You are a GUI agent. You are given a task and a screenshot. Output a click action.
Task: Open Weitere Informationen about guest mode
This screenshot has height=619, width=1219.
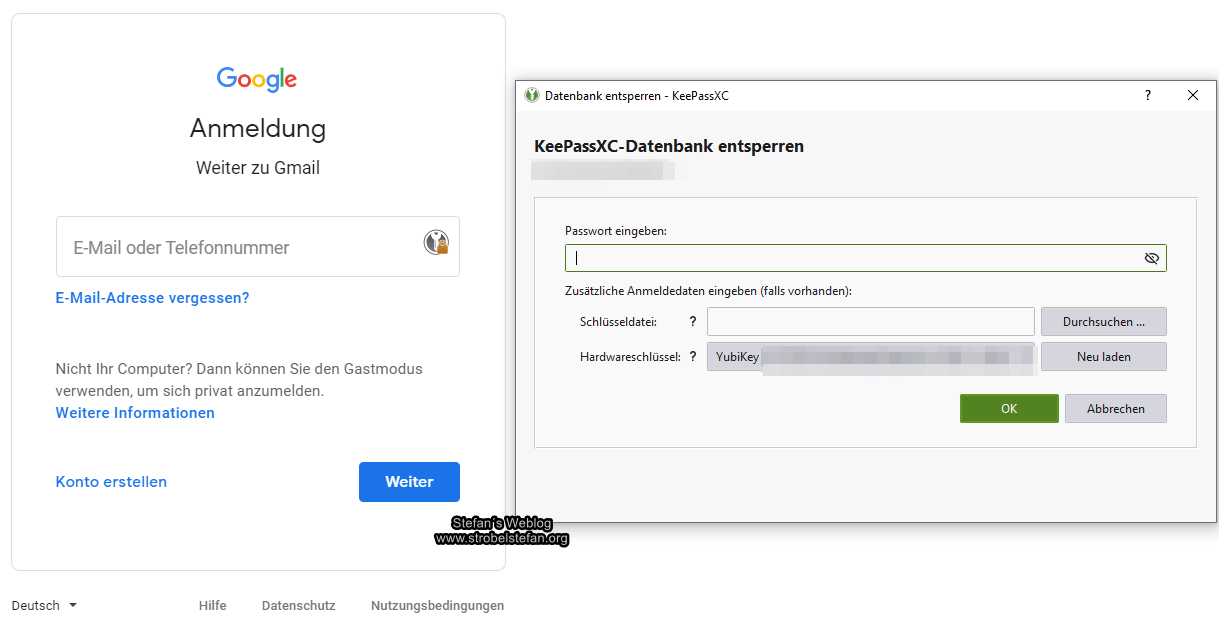pyautogui.click(x=135, y=412)
